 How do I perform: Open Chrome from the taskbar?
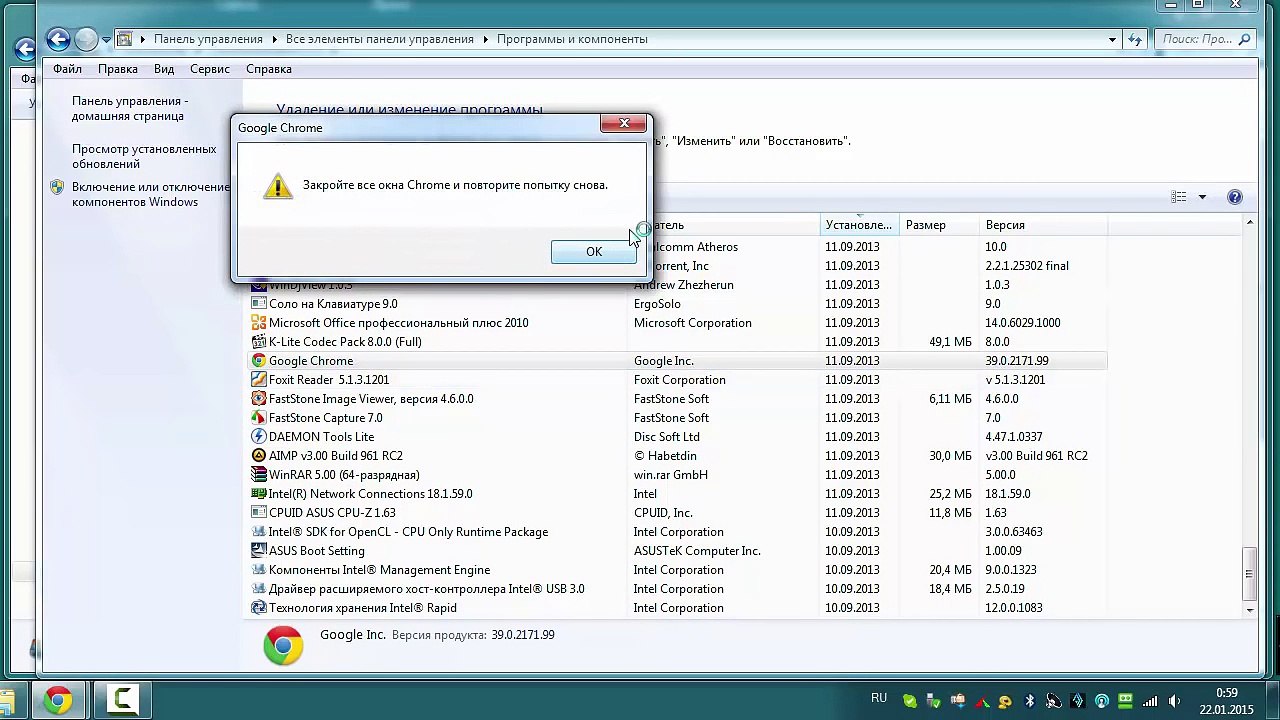click(58, 700)
